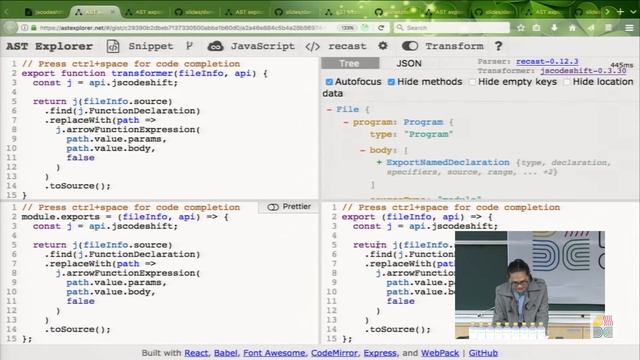The image size is (640, 360).
Task: Toggle the Prettier switch
Action: click(x=273, y=207)
